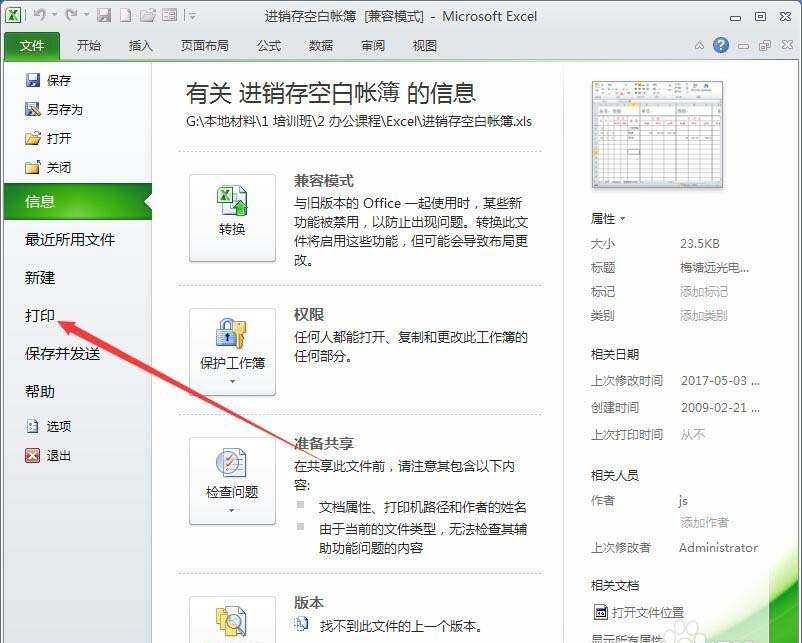Open the 检查问题 dropdown button

232,481
